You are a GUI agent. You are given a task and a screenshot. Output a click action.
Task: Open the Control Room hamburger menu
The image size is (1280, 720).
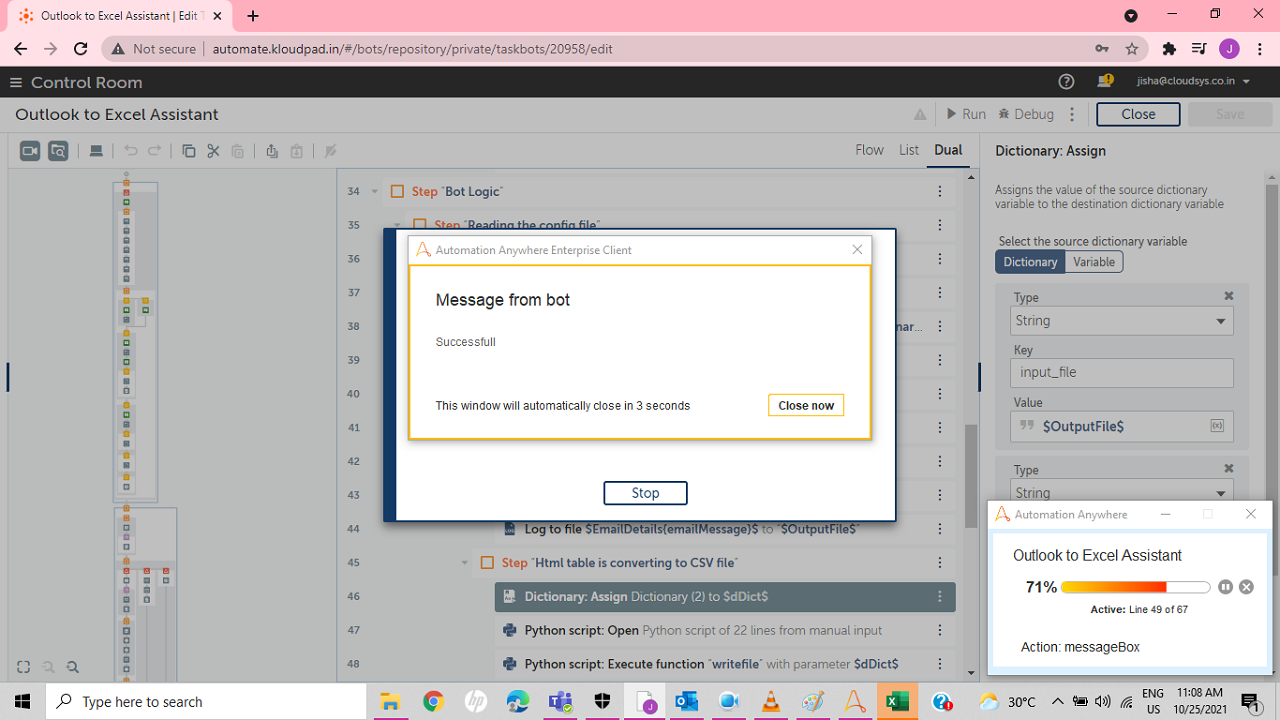(16, 82)
